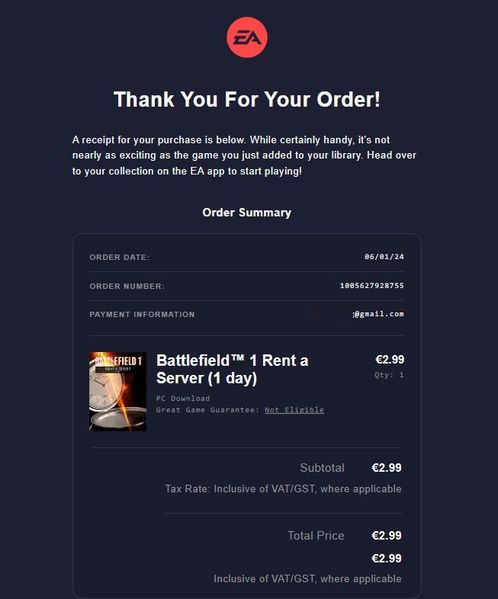Click the gmail.com payment email address
Image resolution: width=498 pixels, height=599 pixels.
point(378,314)
